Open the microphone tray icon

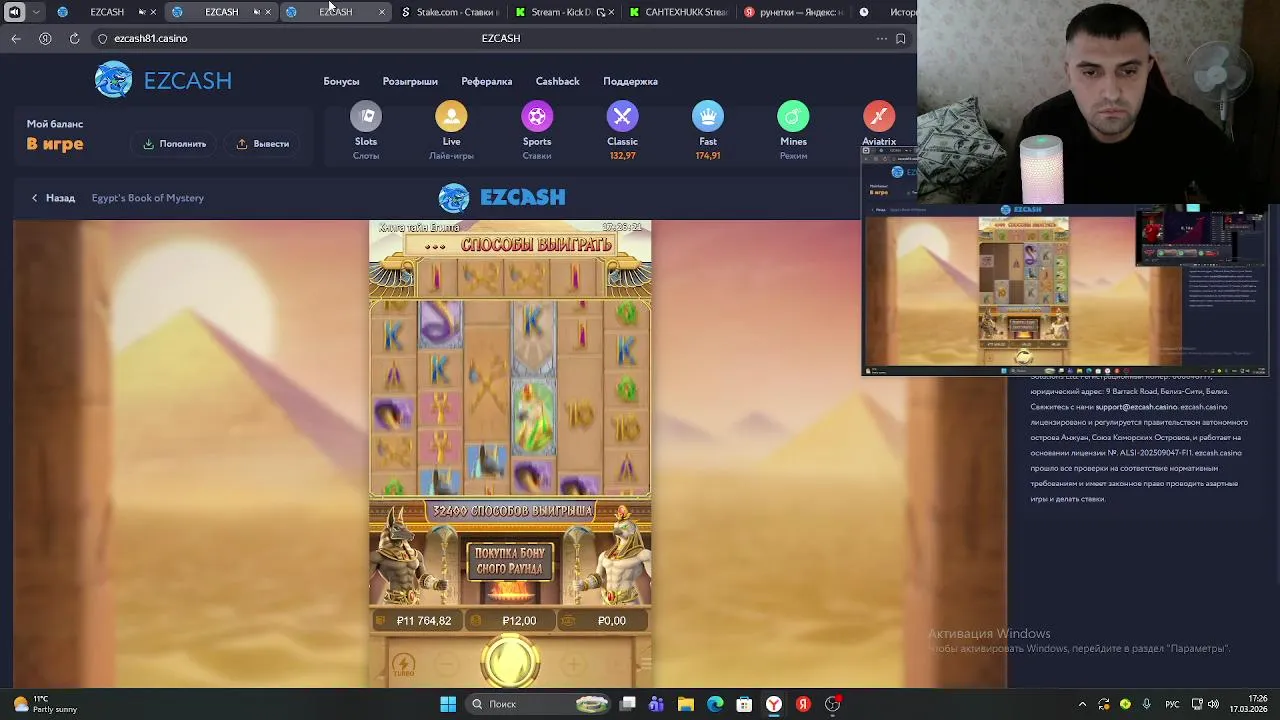(1146, 704)
